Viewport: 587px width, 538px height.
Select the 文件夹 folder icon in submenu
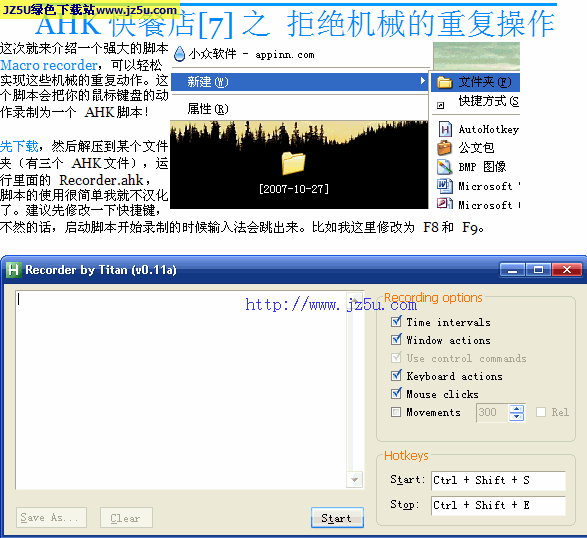[445, 82]
